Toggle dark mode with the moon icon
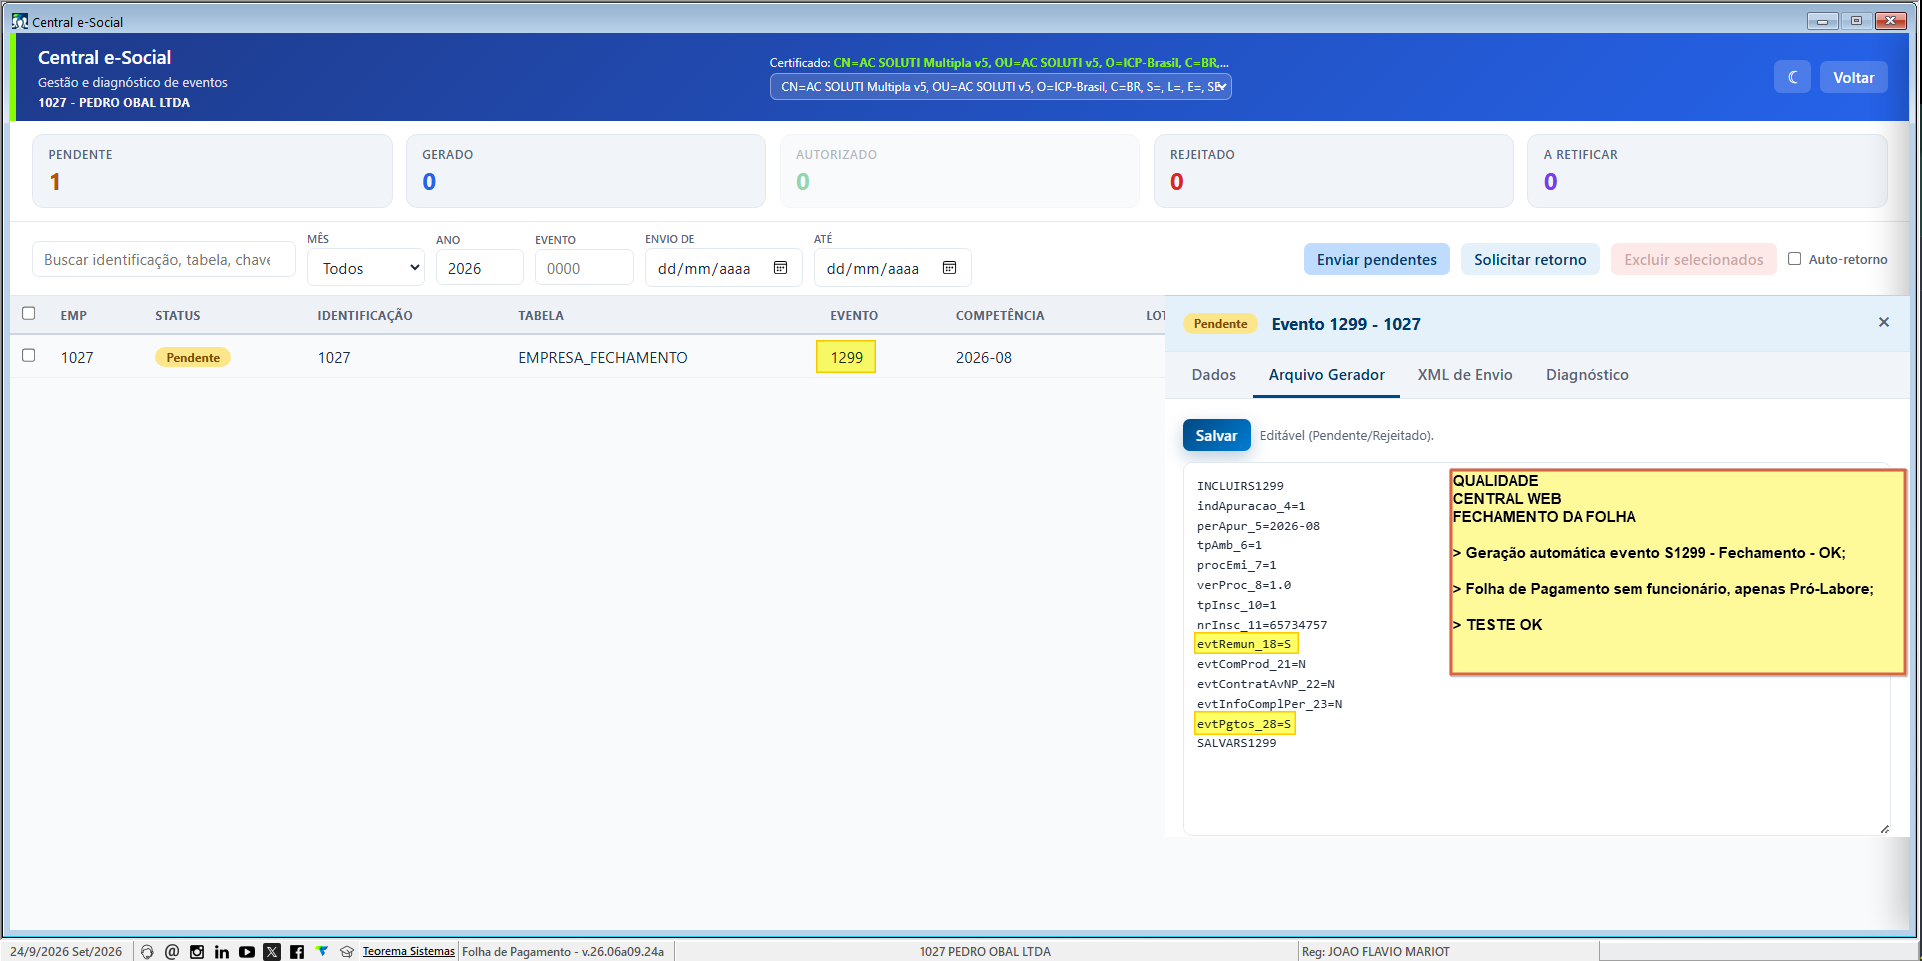This screenshot has height=961, width=1922. click(x=1792, y=77)
